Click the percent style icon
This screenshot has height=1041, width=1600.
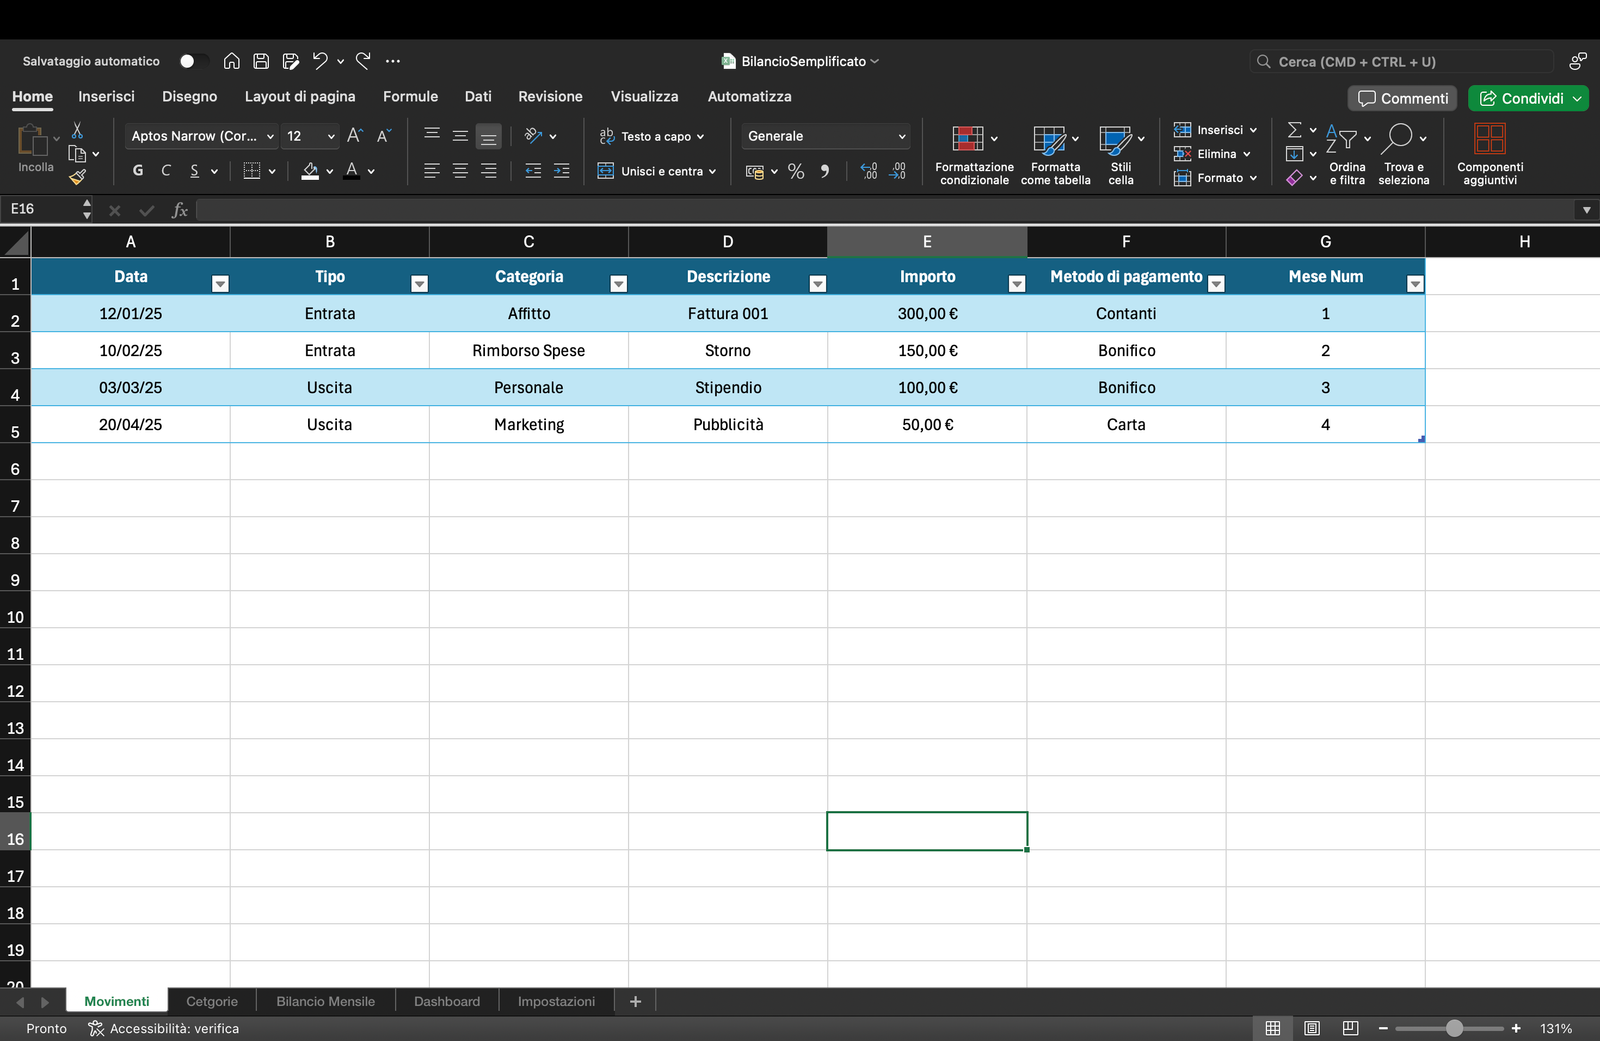point(796,171)
